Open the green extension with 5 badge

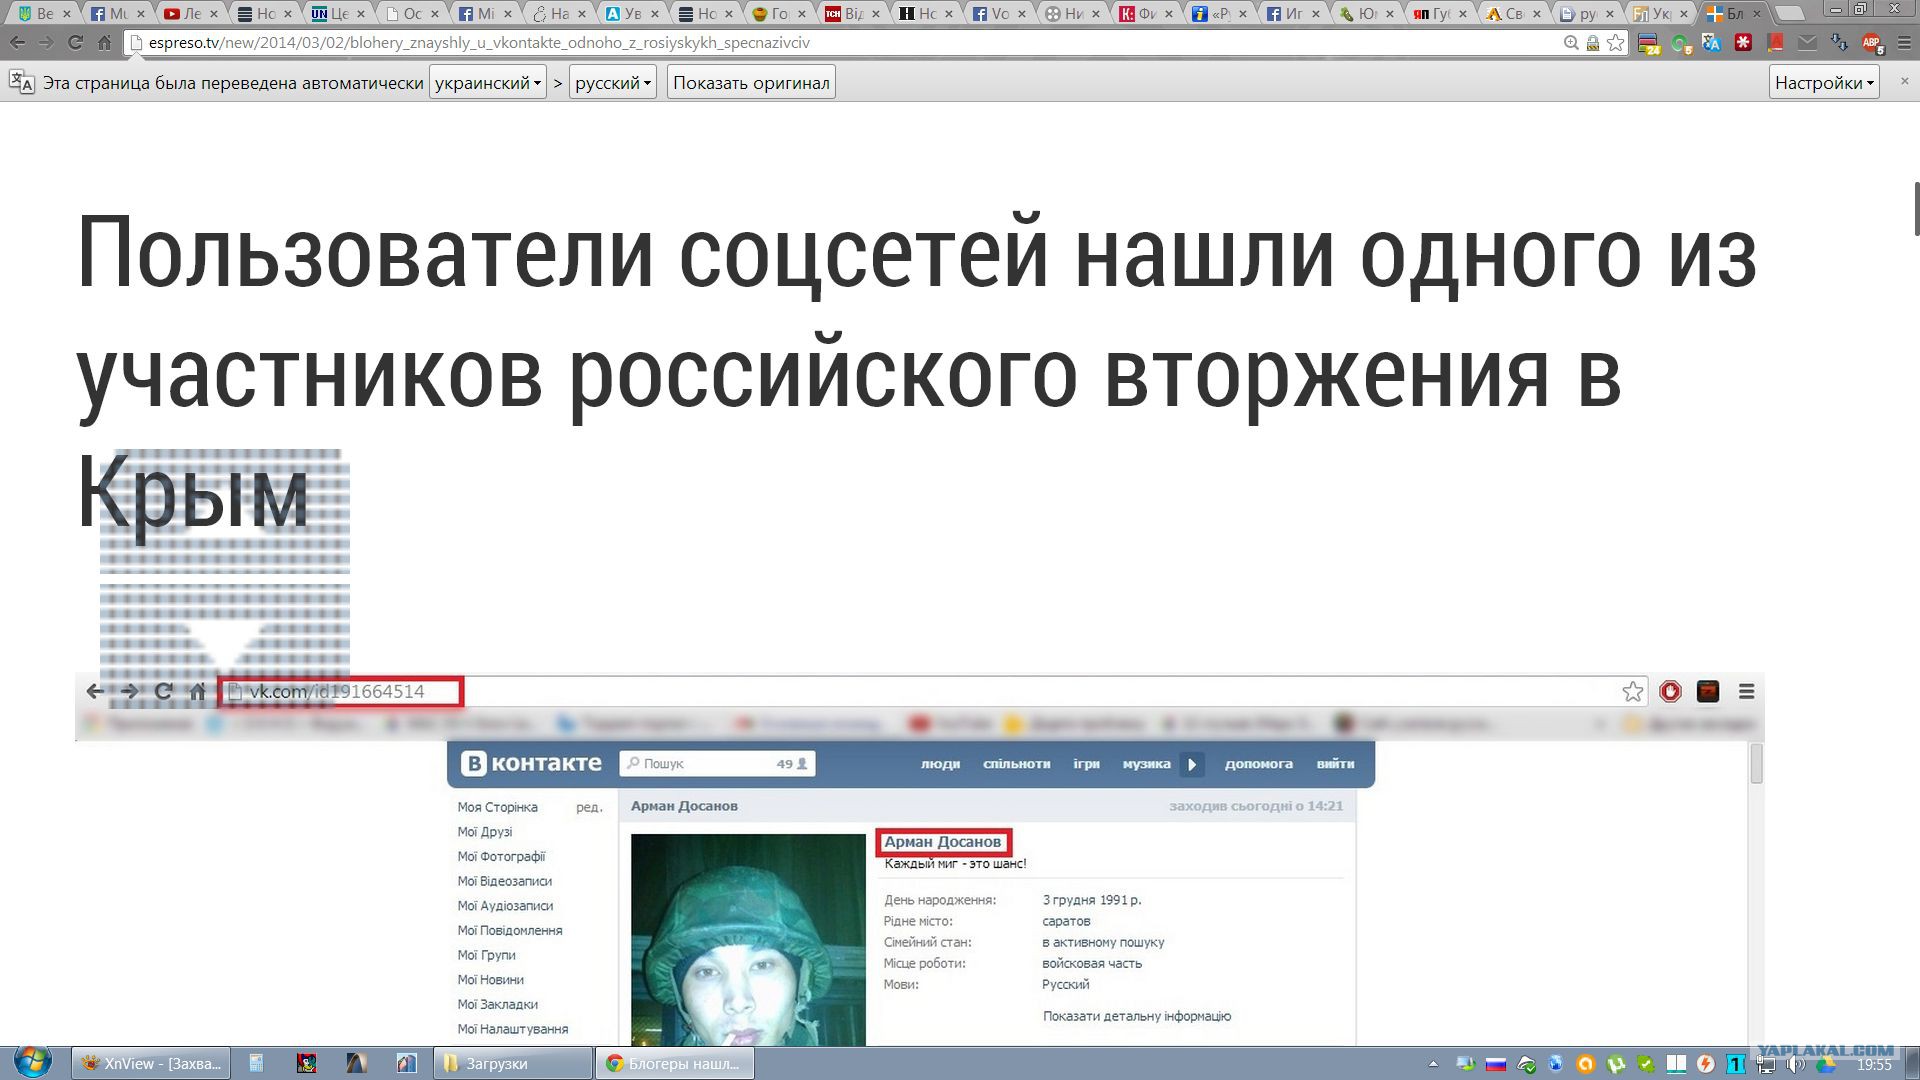click(x=1681, y=43)
